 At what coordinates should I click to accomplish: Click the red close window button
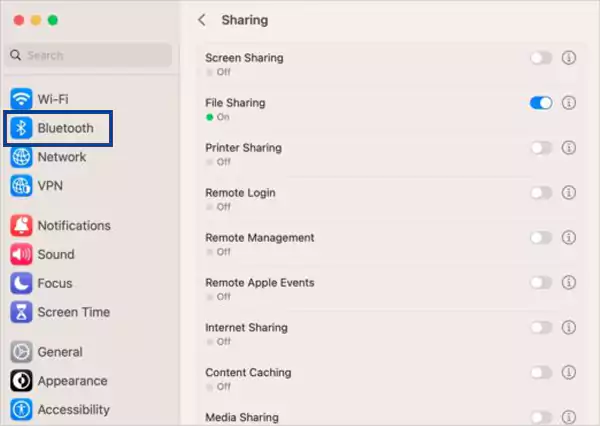(x=19, y=20)
